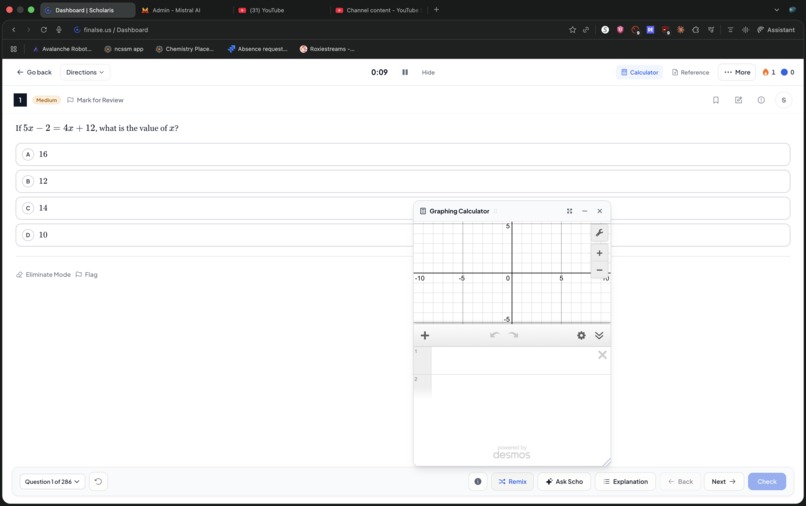This screenshot has width=806, height=506.
Task: Open the question info icon
Action: coord(761,100)
